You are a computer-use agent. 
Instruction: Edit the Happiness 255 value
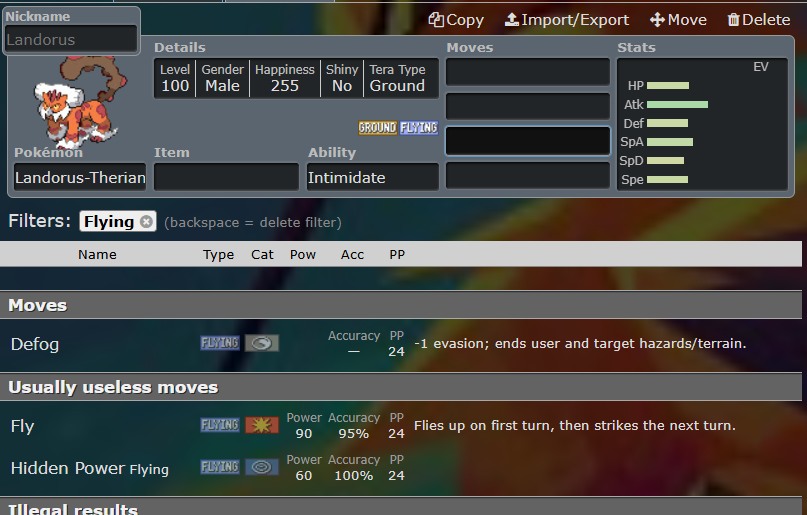[x=285, y=78]
